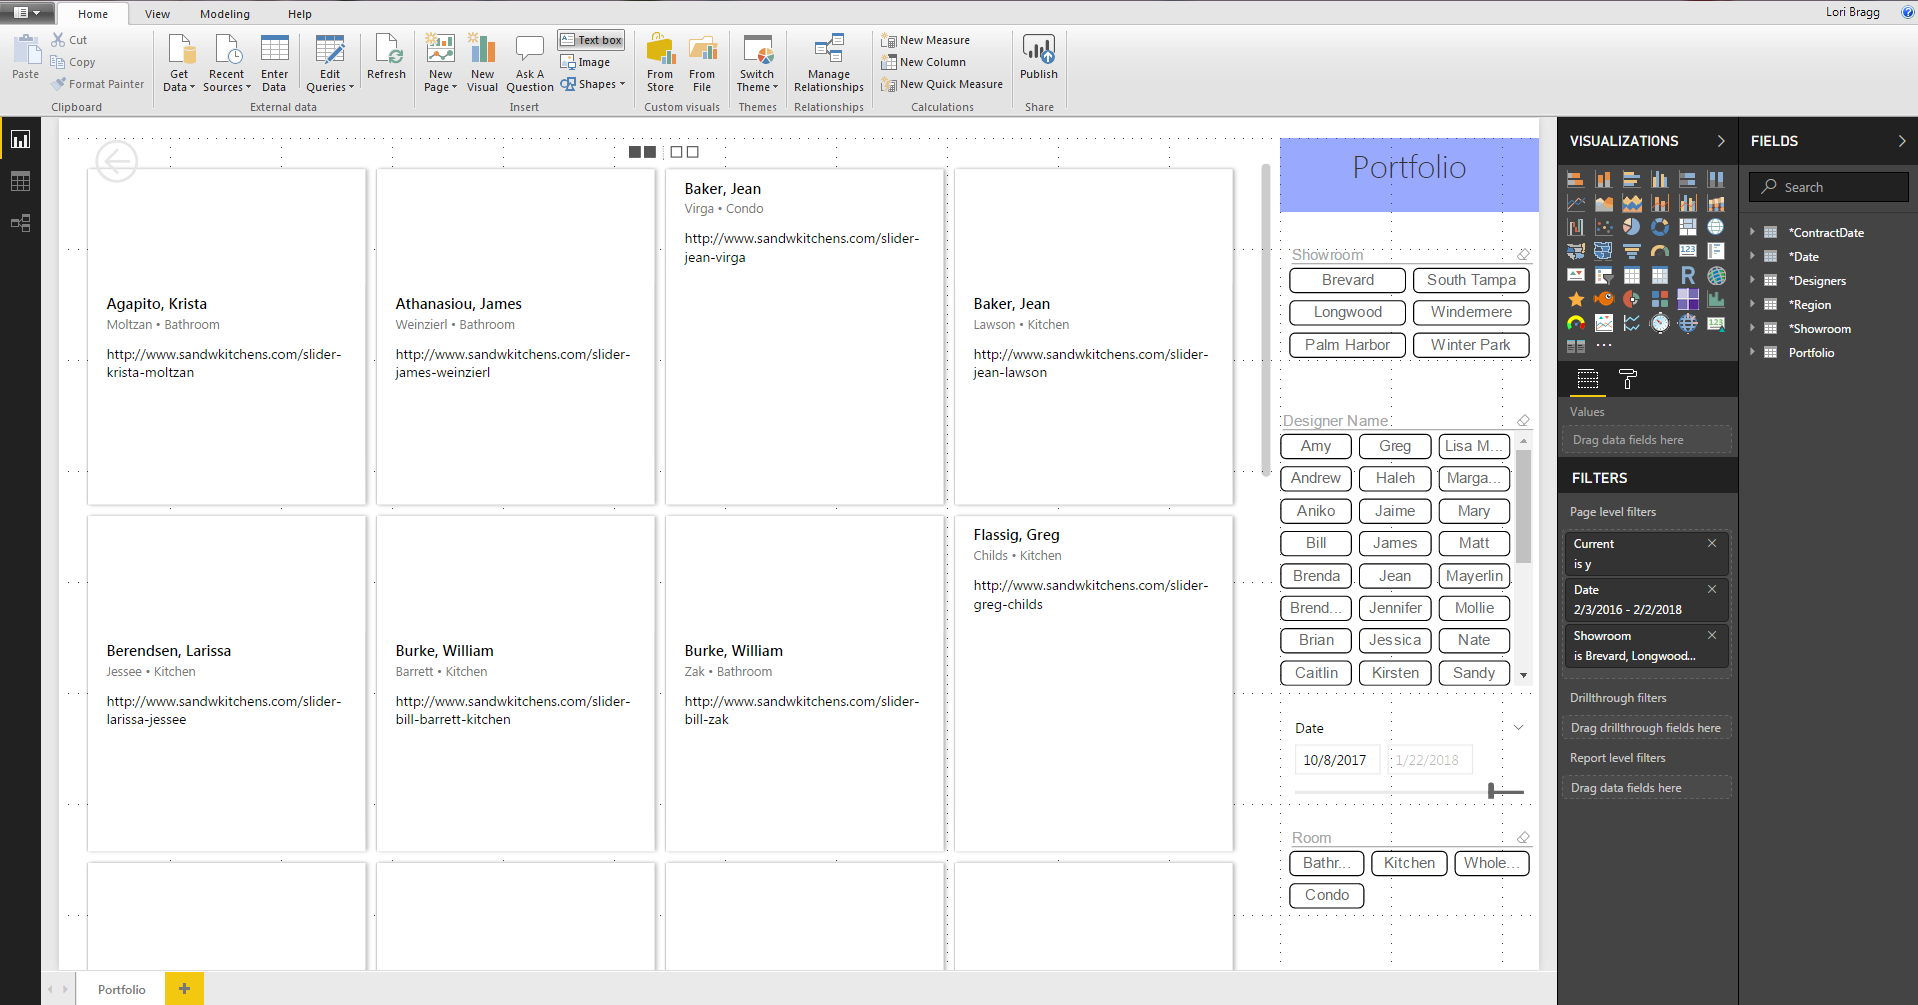1918x1005 pixels.
Task: Expand the *Designers table in Fields
Action: 1753,280
